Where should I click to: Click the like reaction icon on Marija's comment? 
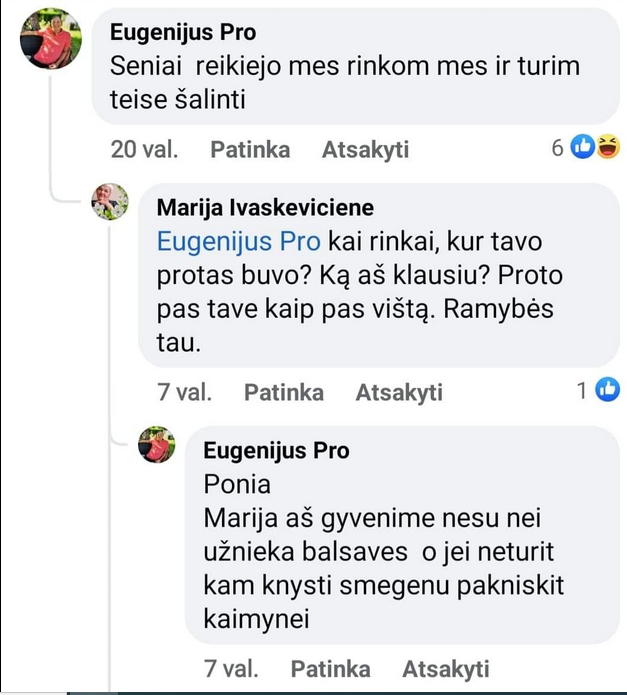[x=606, y=392]
